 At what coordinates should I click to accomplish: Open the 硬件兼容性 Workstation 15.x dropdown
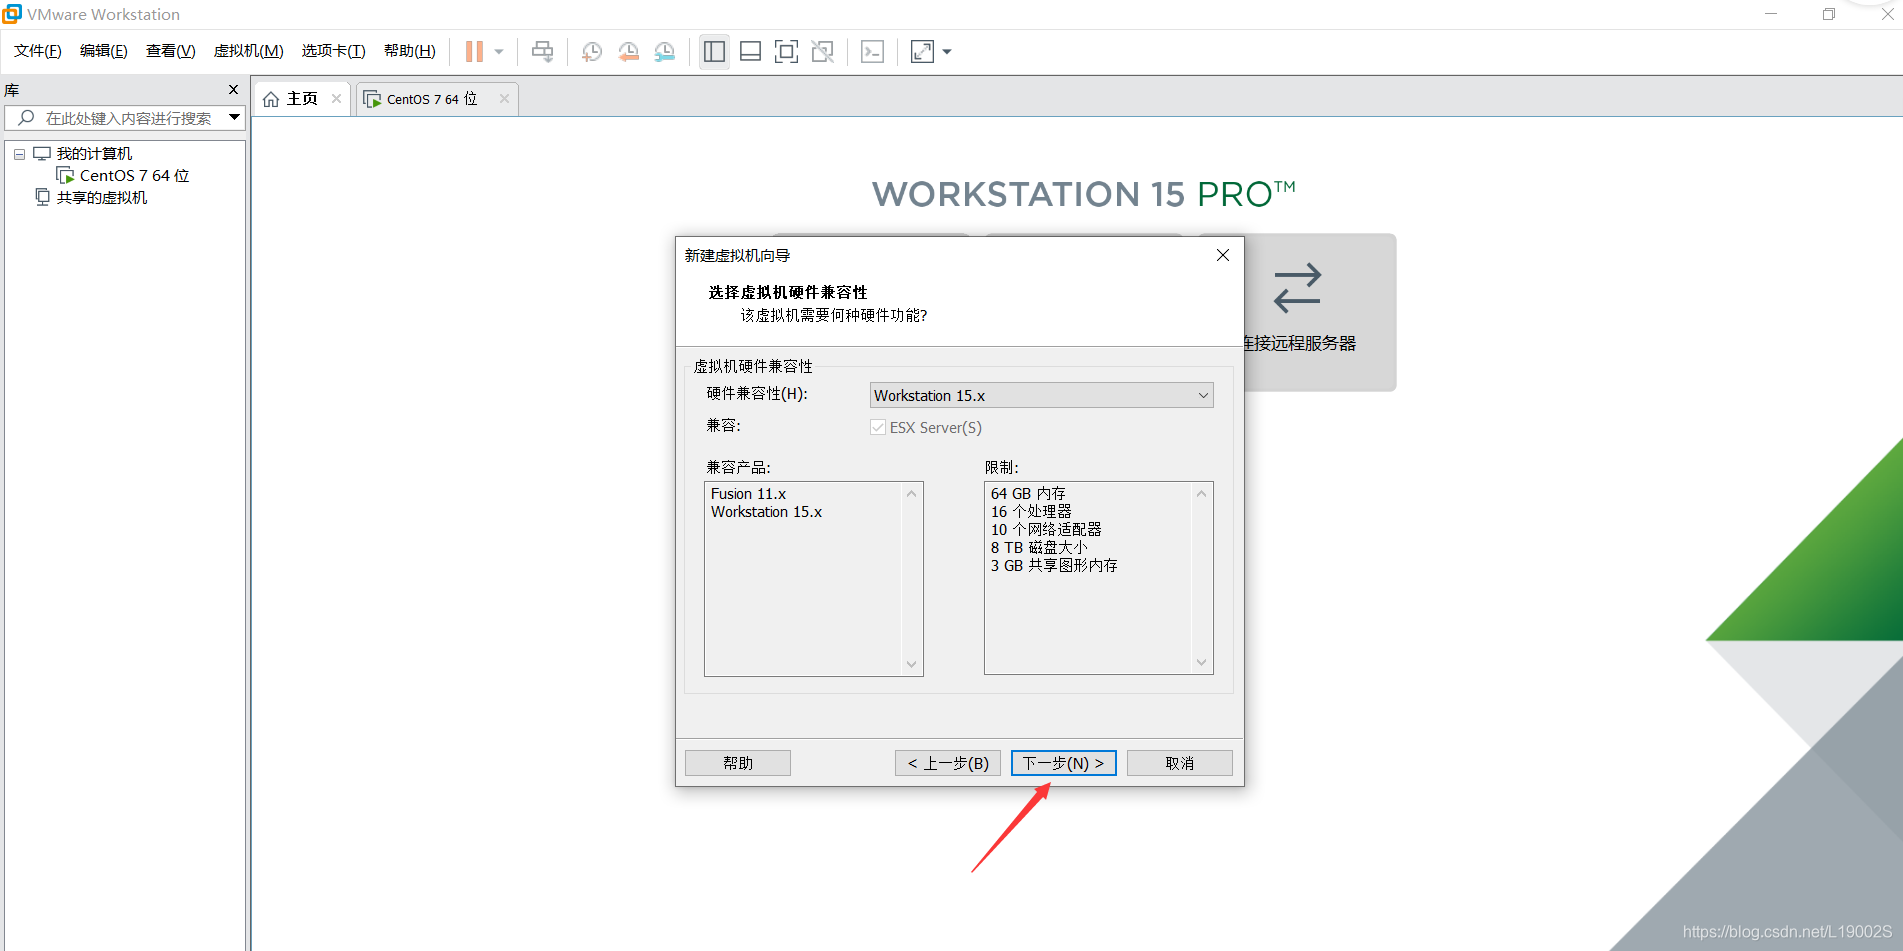pyautogui.click(x=1041, y=395)
